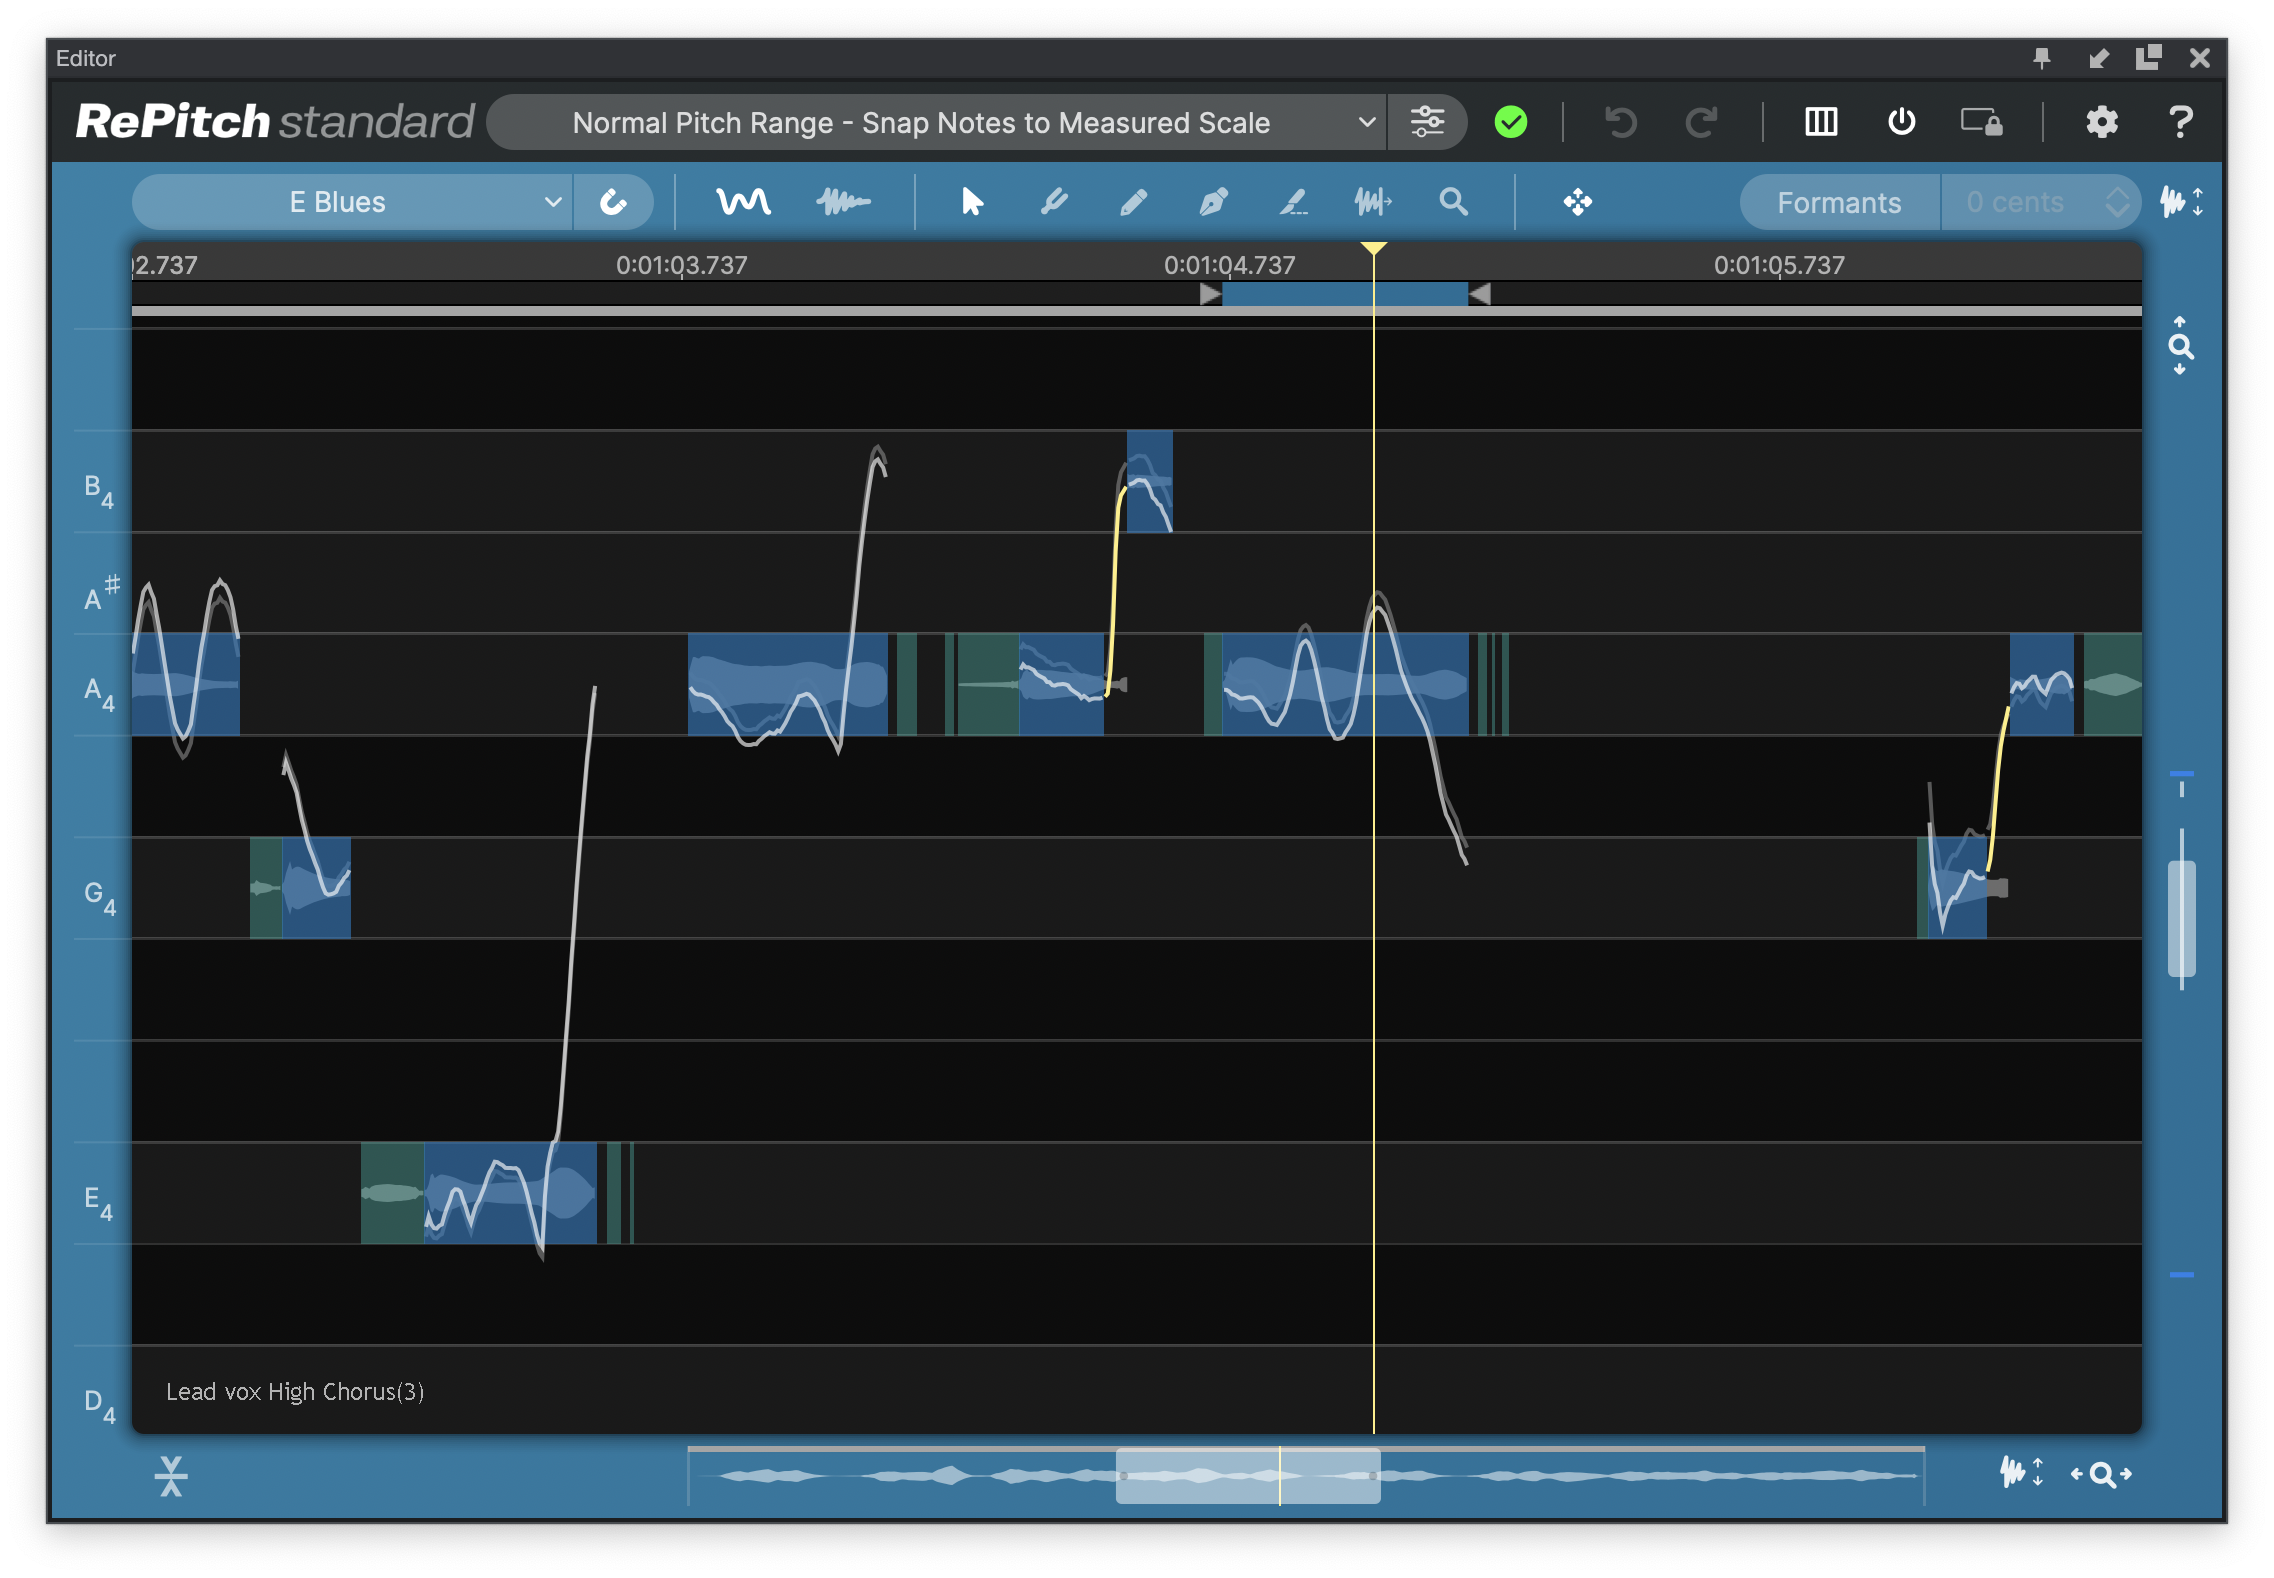
Task: Open the gear settings
Action: 2101,122
